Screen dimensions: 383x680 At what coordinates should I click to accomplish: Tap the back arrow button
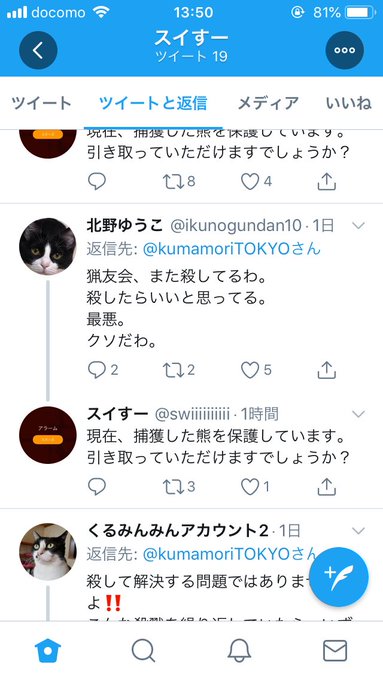tap(38, 50)
